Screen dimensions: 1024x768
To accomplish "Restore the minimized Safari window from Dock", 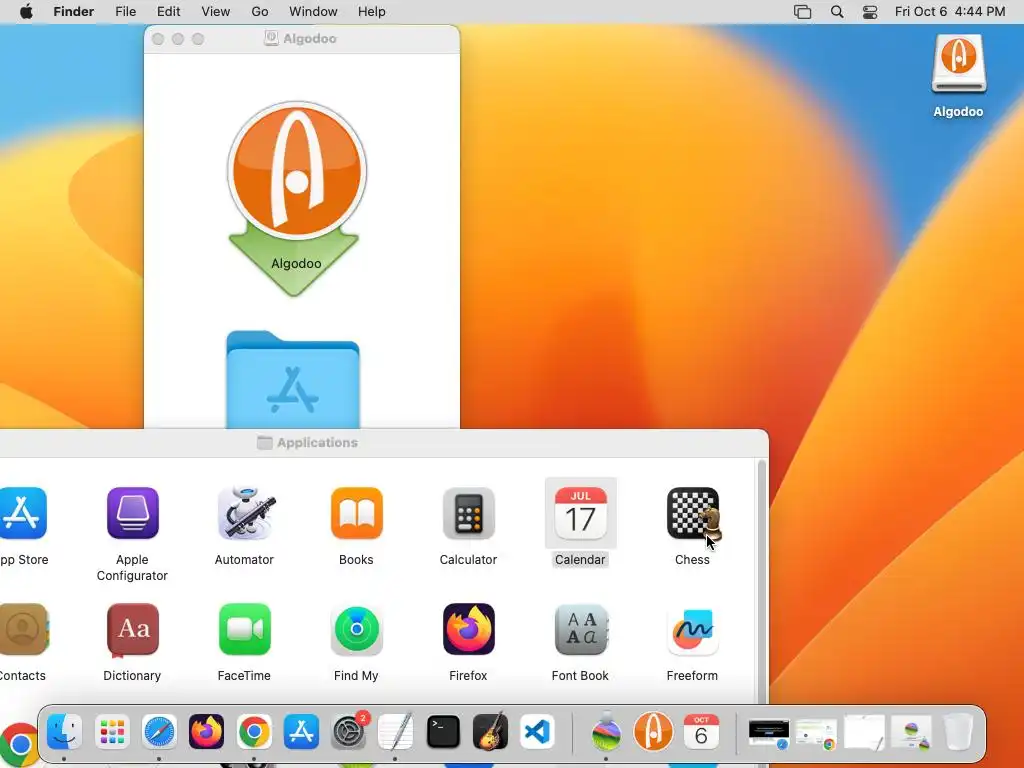I will point(769,734).
